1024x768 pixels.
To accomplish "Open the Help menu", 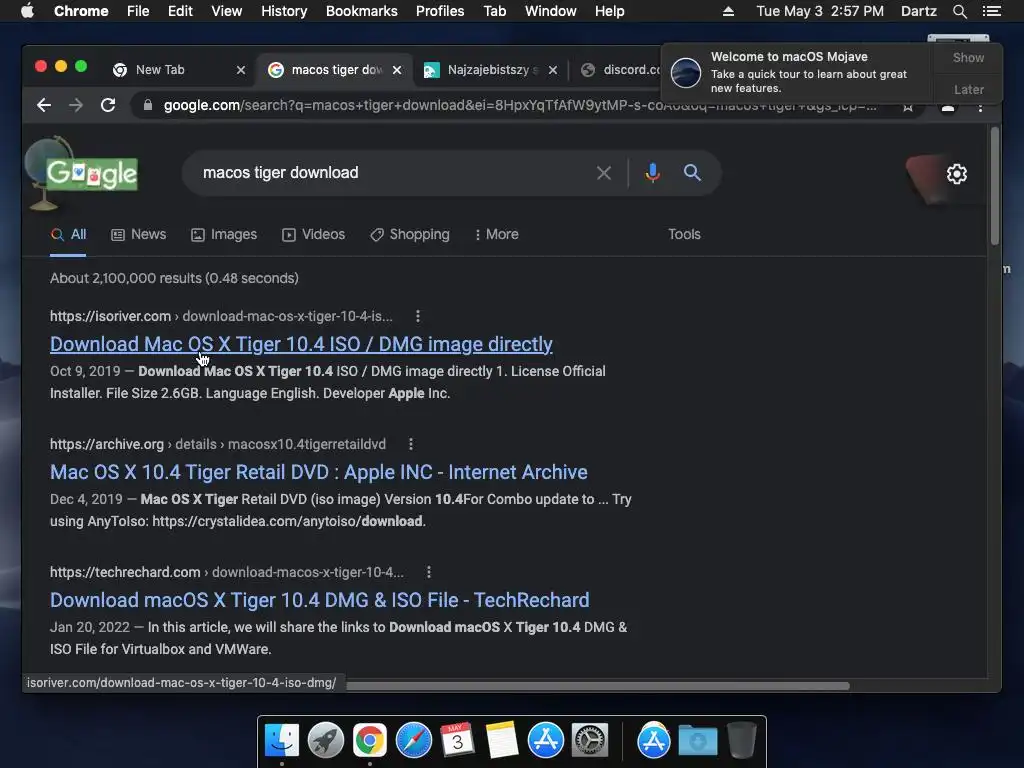I will (x=609, y=11).
